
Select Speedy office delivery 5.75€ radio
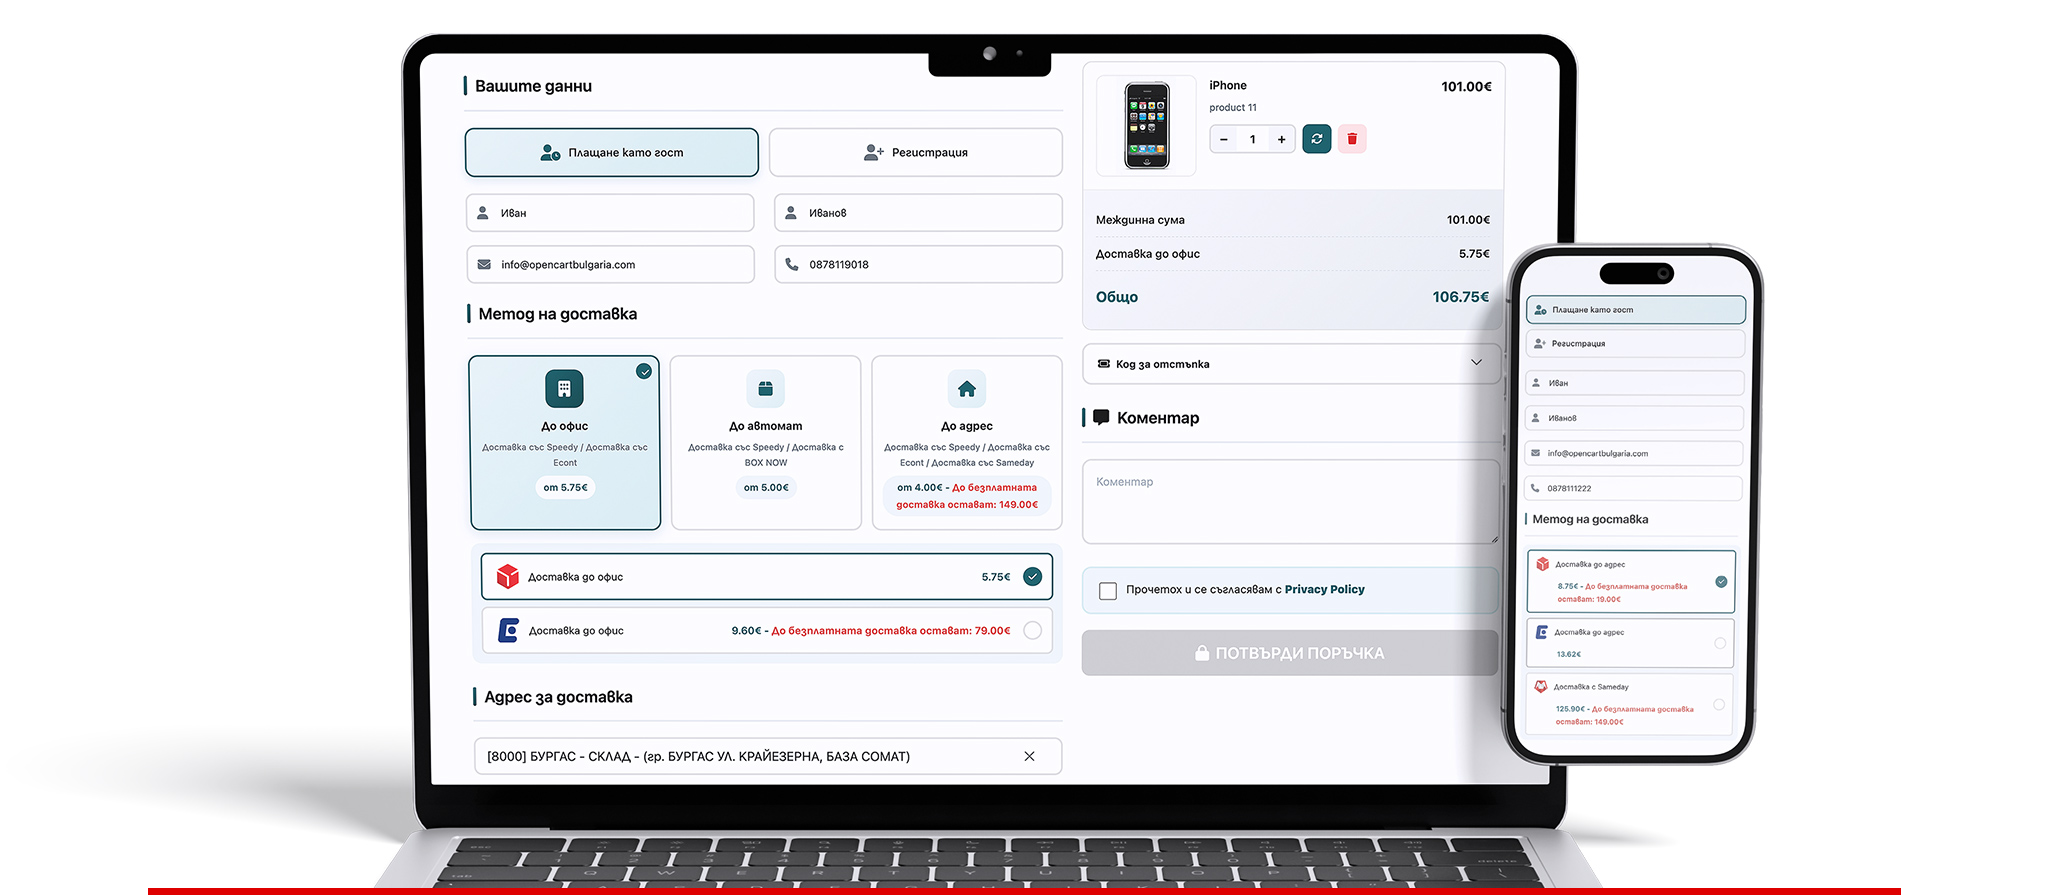(x=1032, y=577)
